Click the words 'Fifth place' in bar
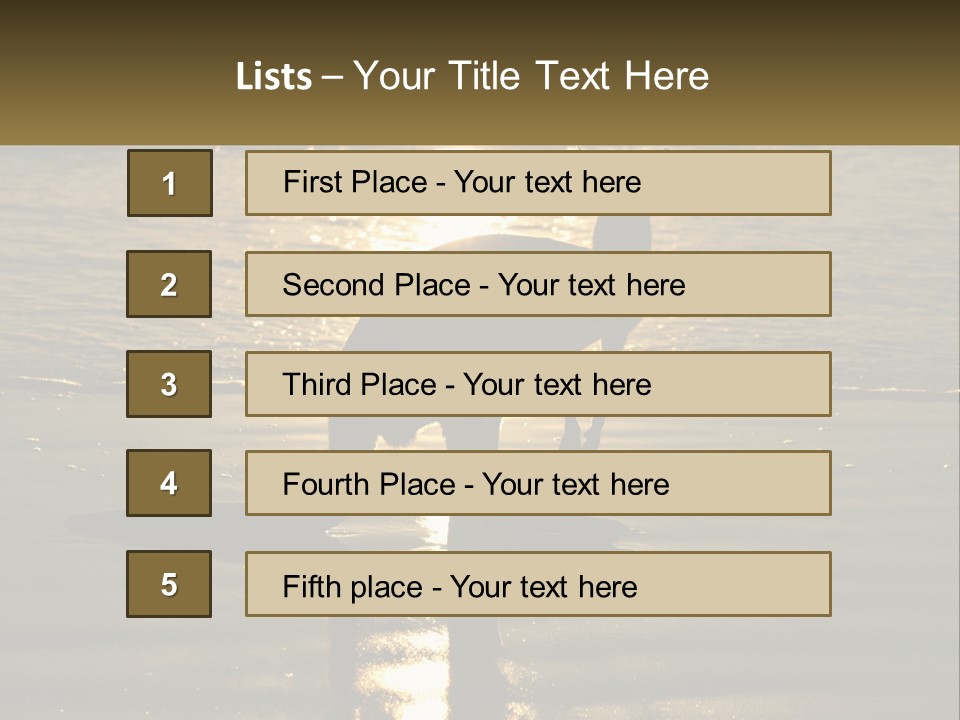 coord(353,587)
